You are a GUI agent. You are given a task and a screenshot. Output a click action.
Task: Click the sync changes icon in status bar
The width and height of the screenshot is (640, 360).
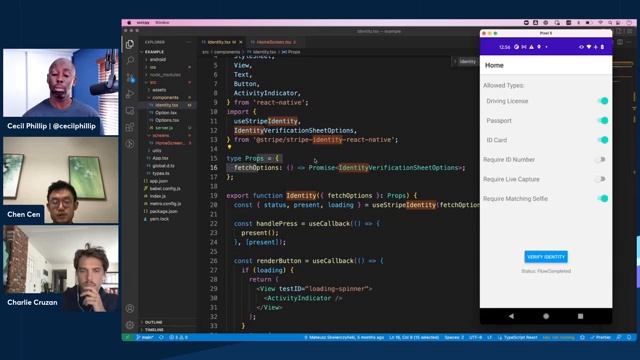tap(161, 338)
